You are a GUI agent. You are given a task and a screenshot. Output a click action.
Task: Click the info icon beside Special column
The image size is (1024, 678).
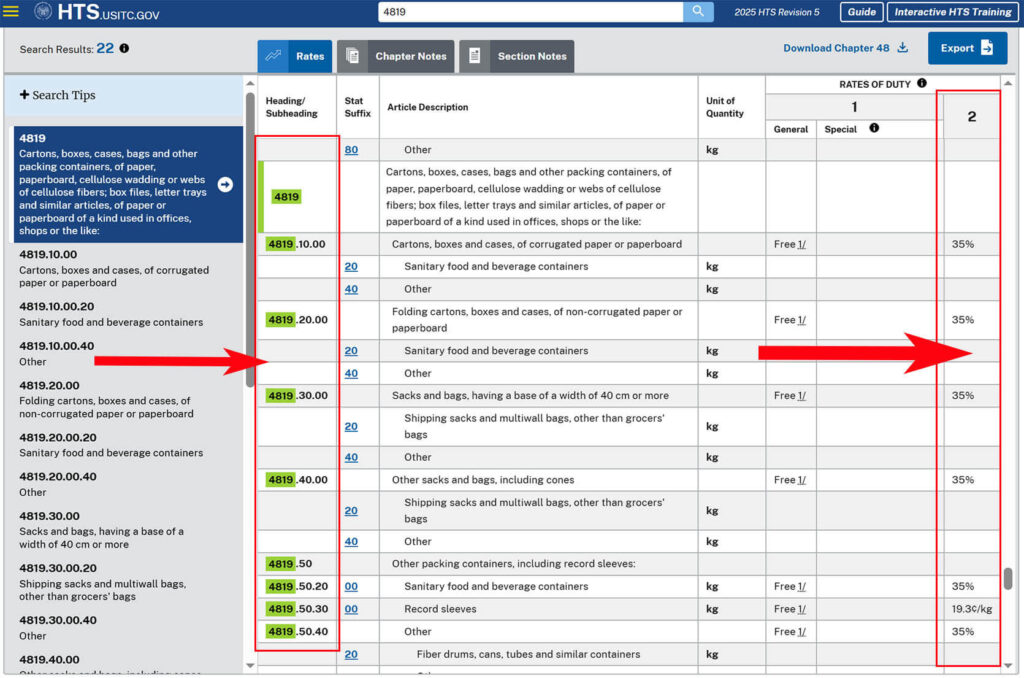(x=874, y=129)
